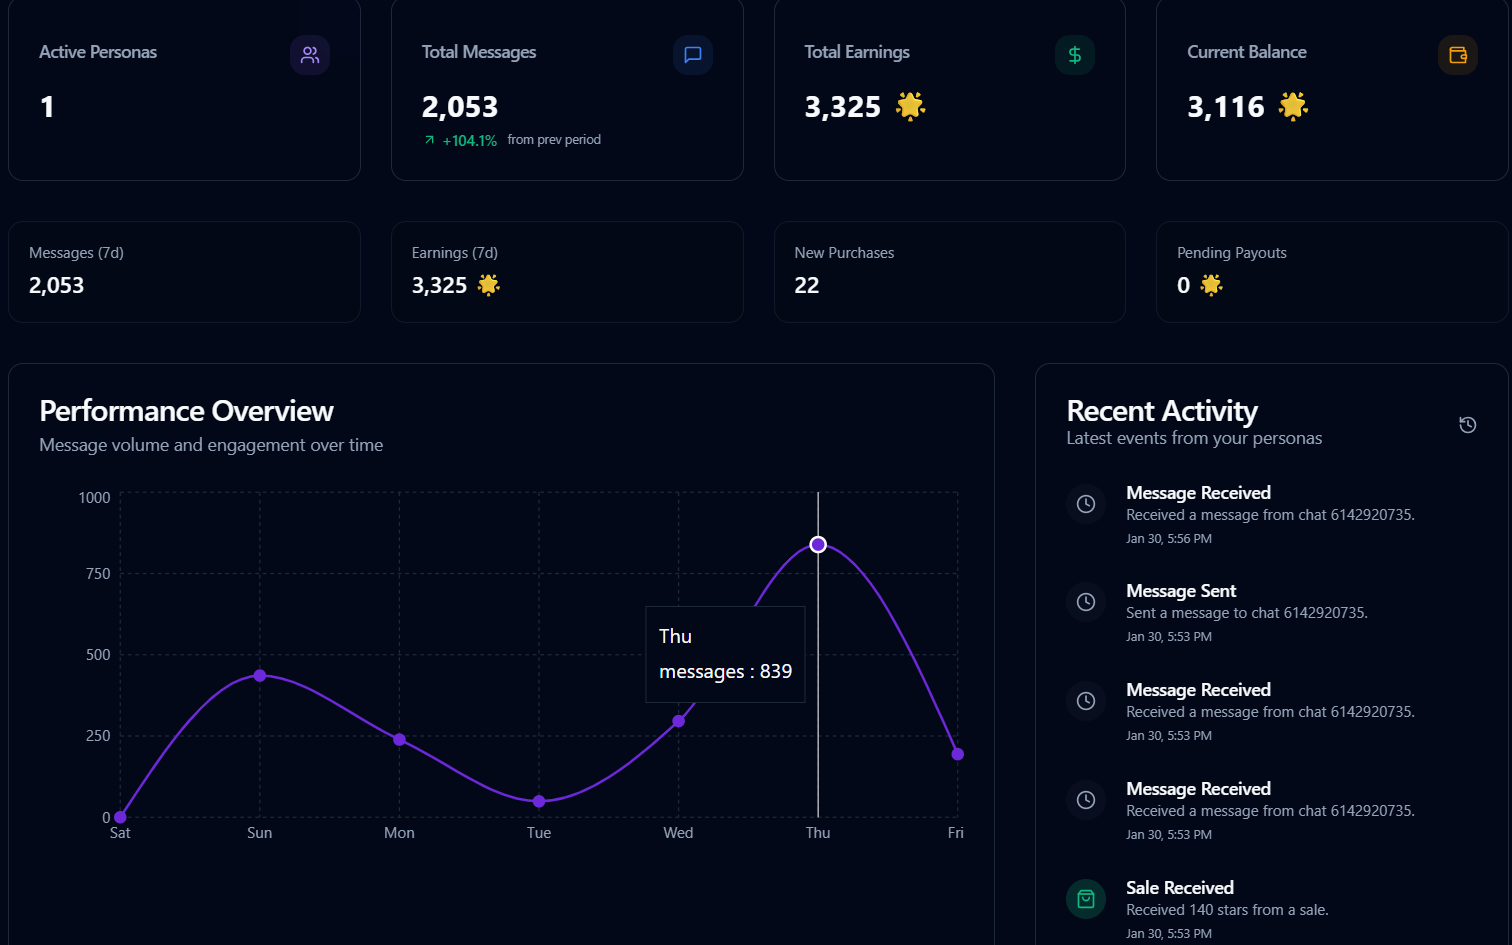Click the Thu messages tooltip
Viewport: 1512px width, 945px height.
(x=725, y=654)
